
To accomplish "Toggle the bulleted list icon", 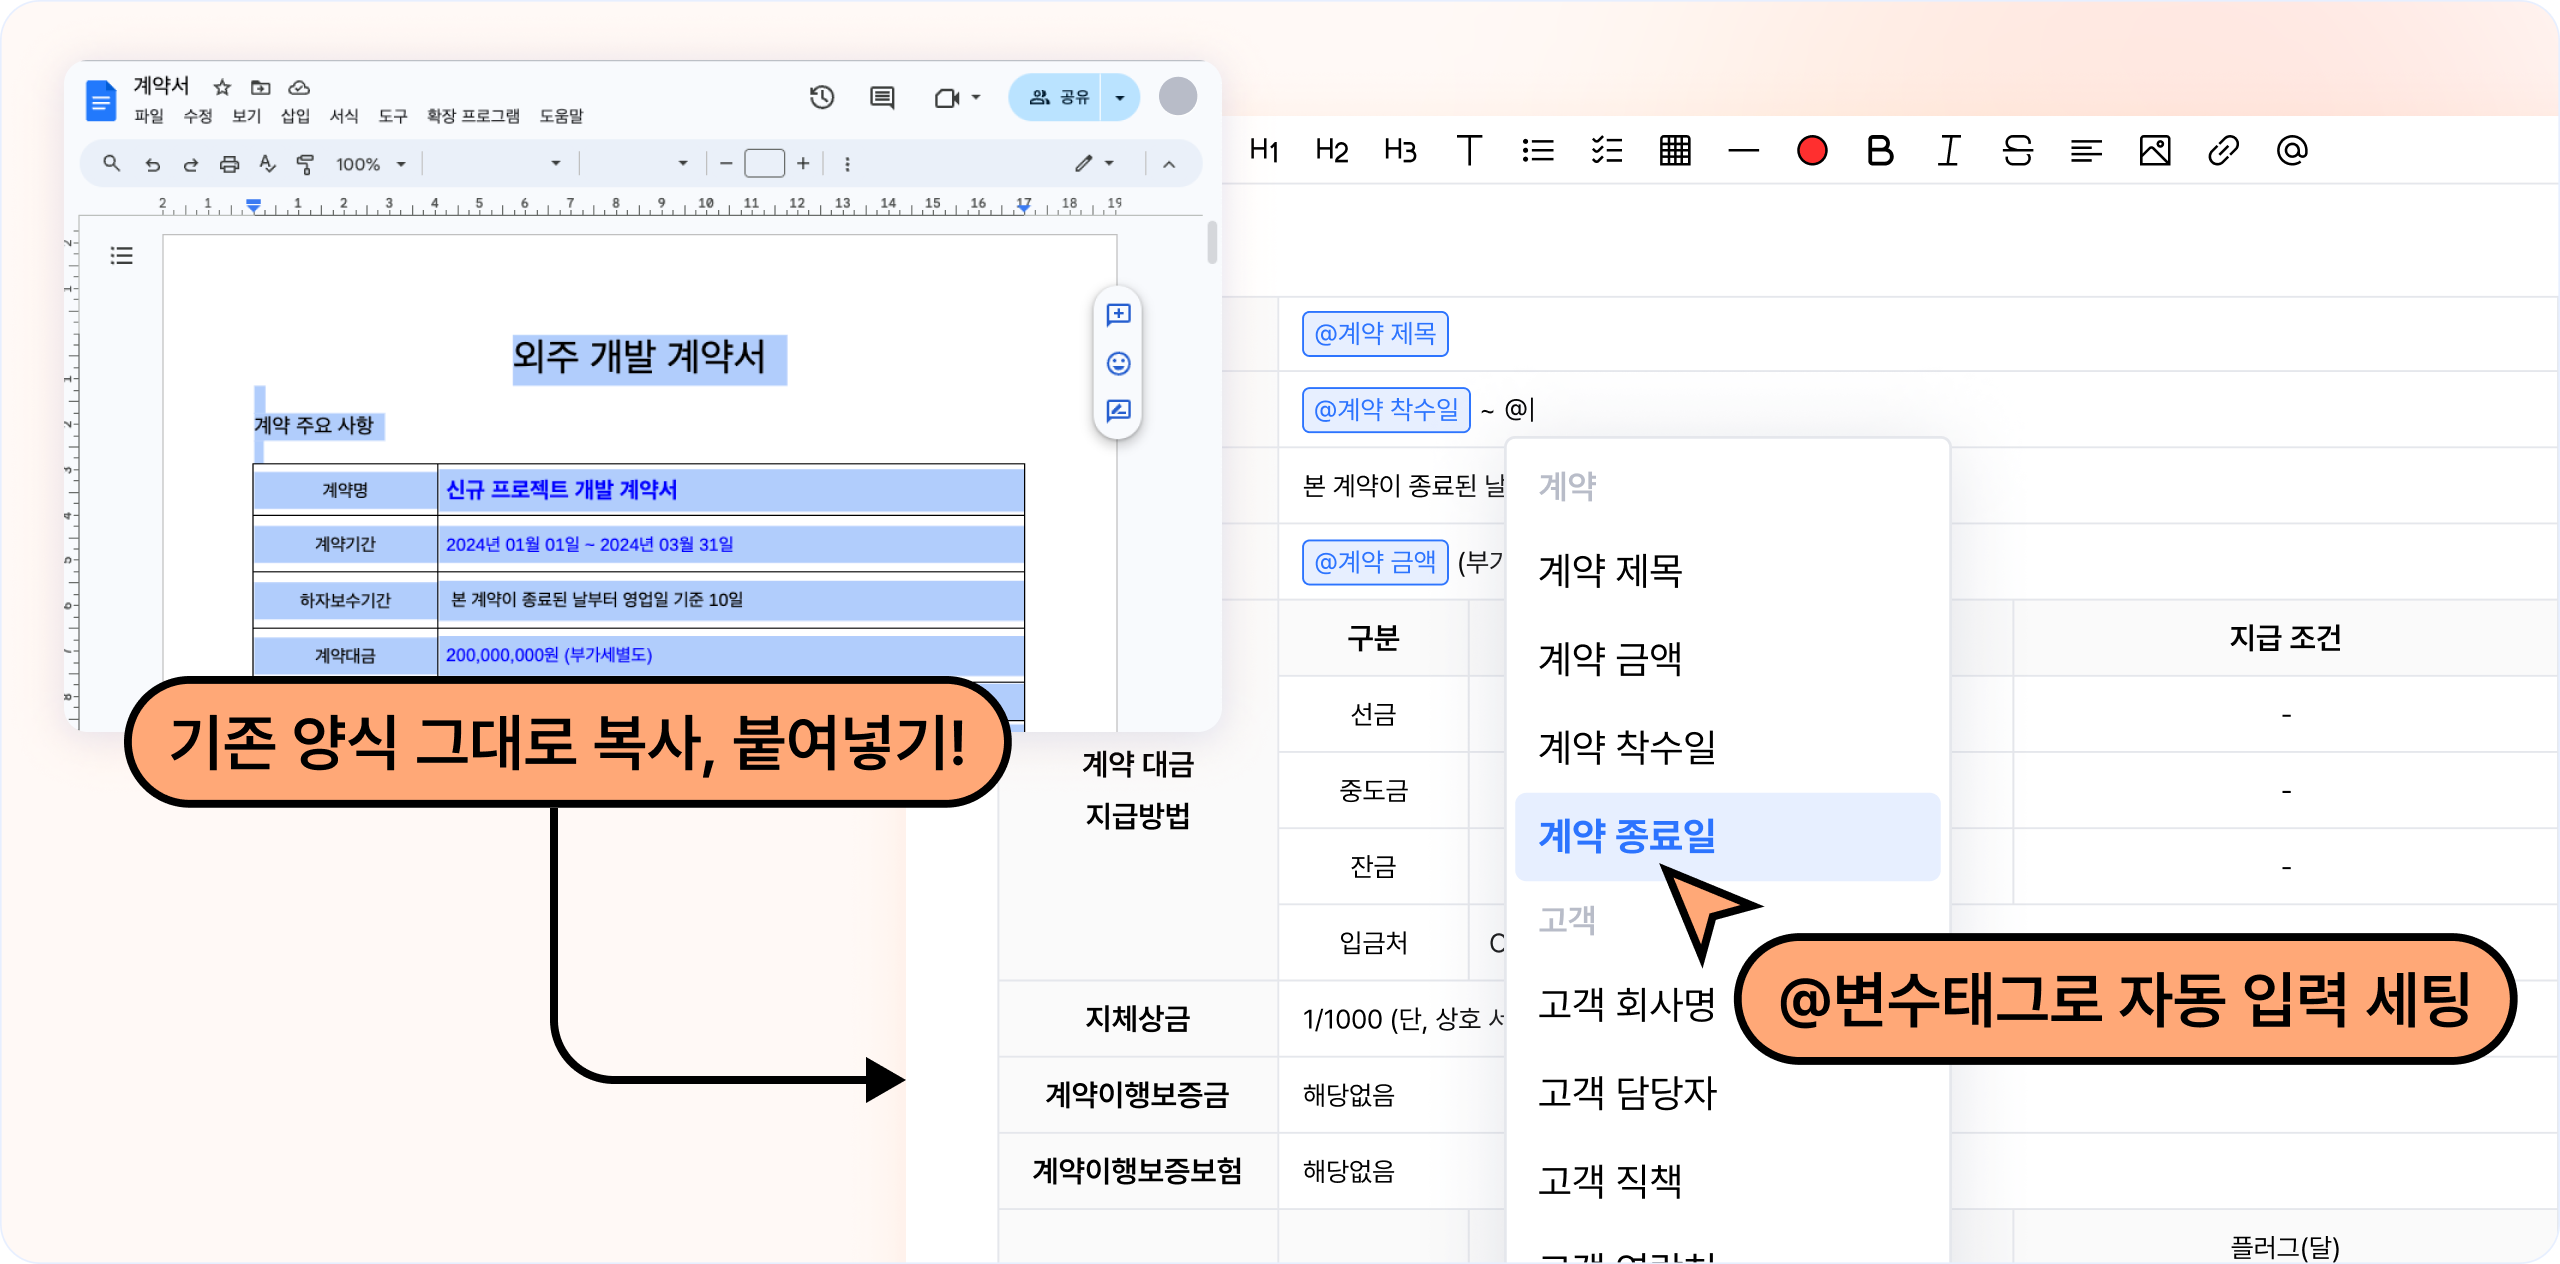I will [1537, 151].
